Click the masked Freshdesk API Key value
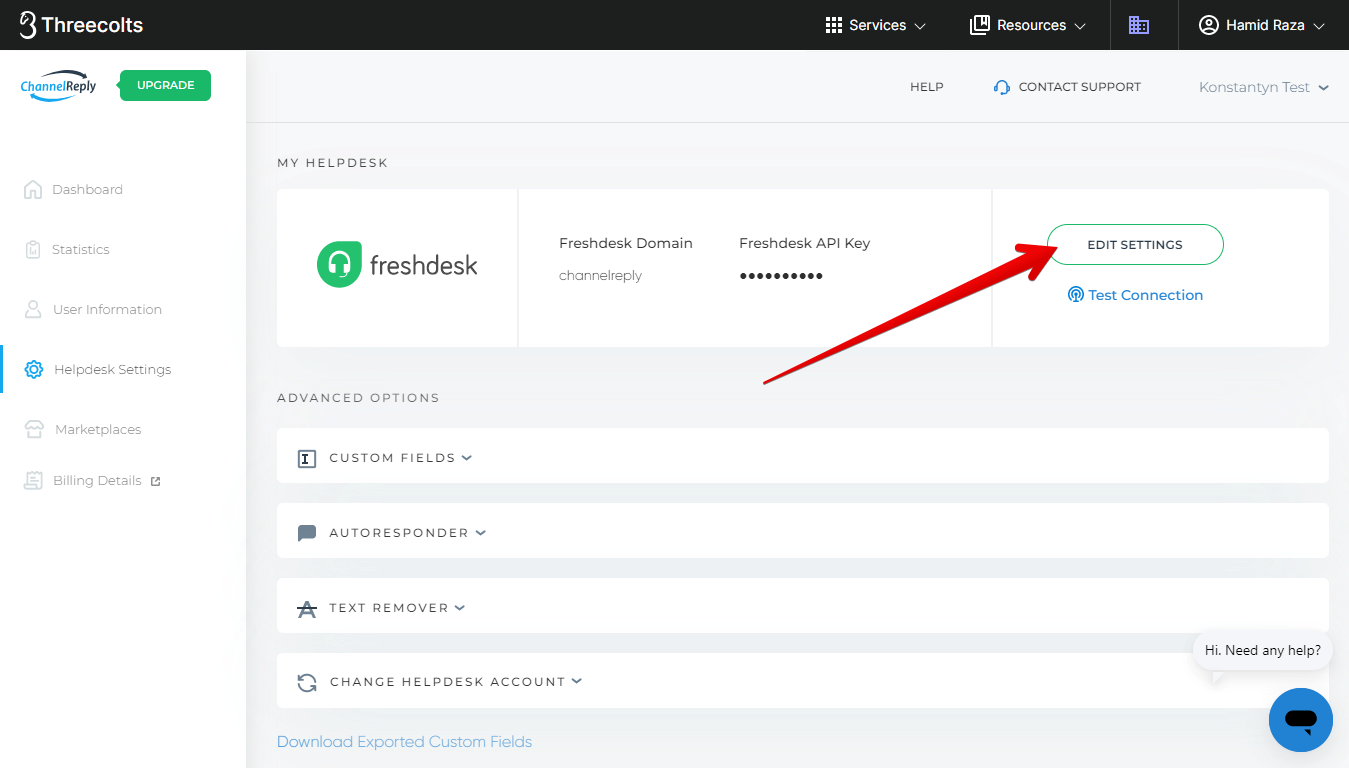The image size is (1349, 768). point(781,276)
